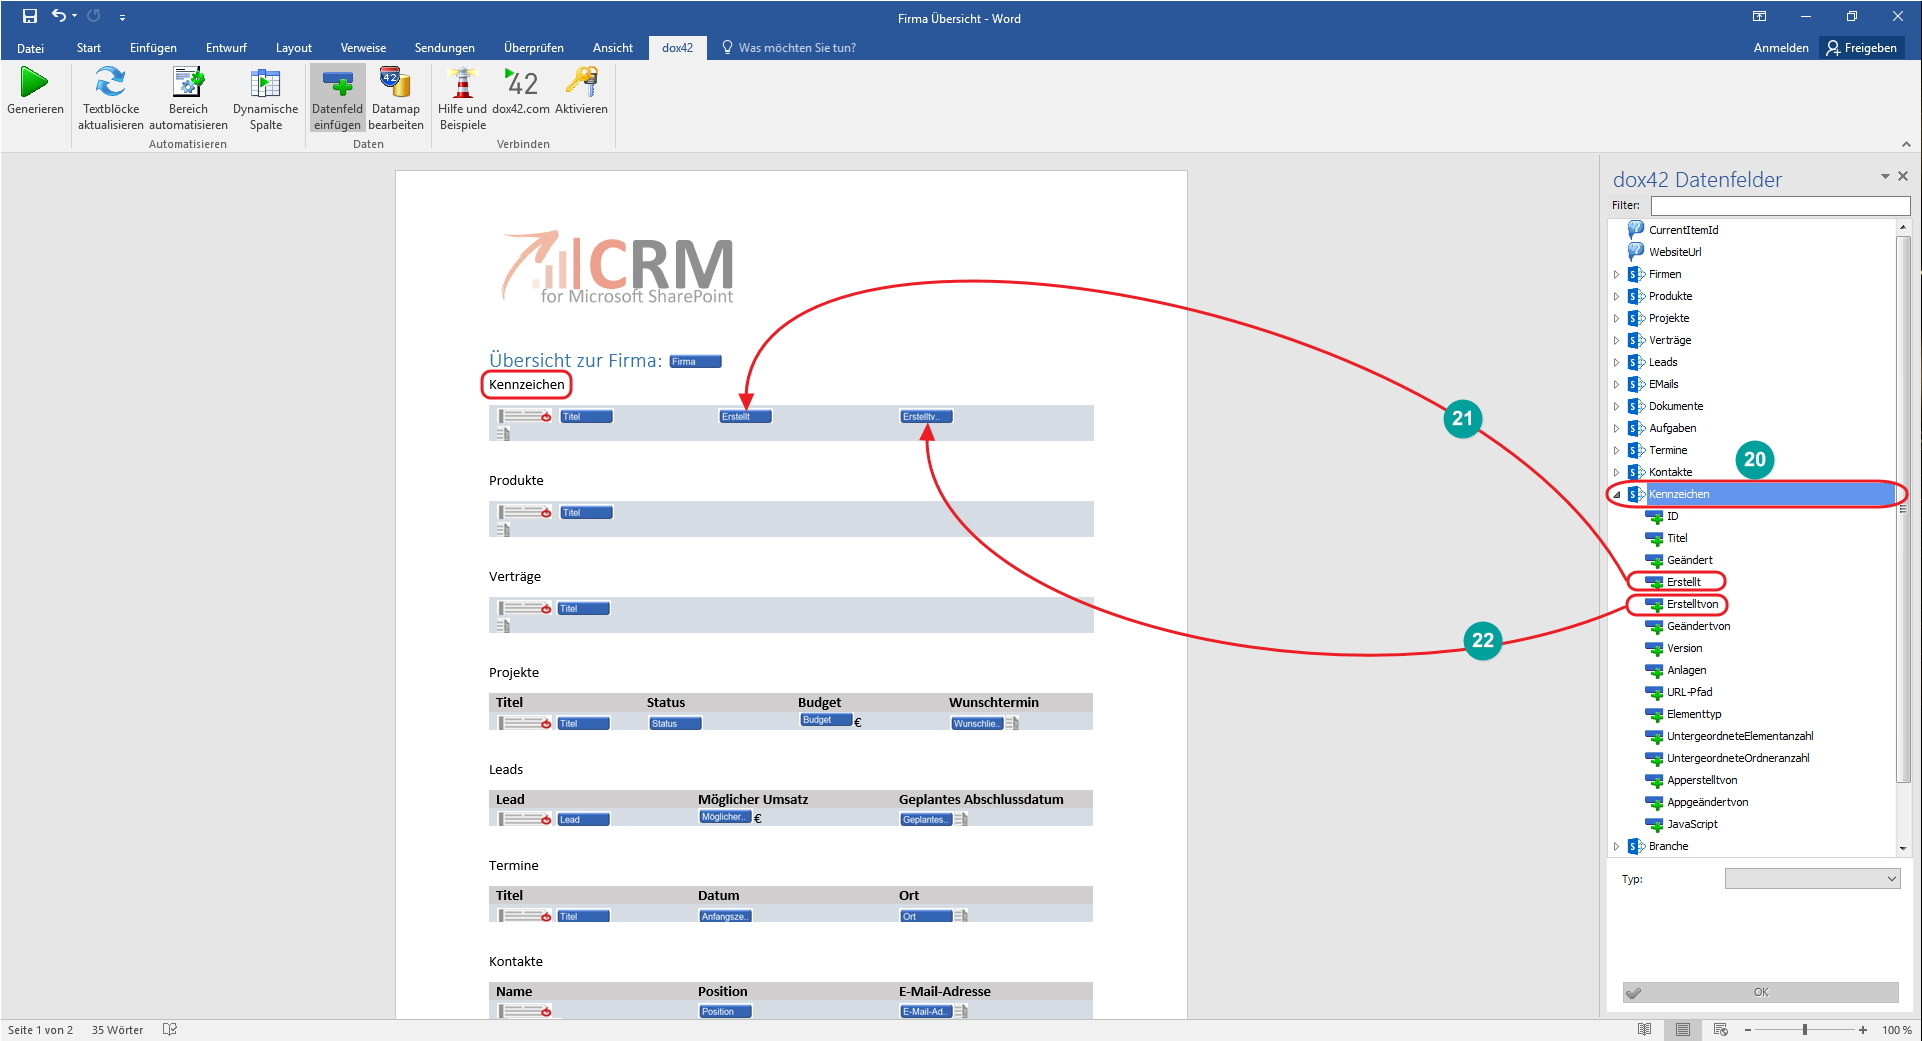Viewport: 1922px width, 1041px height.
Task: Click Freigeben share button
Action: pyautogui.click(x=1861, y=48)
